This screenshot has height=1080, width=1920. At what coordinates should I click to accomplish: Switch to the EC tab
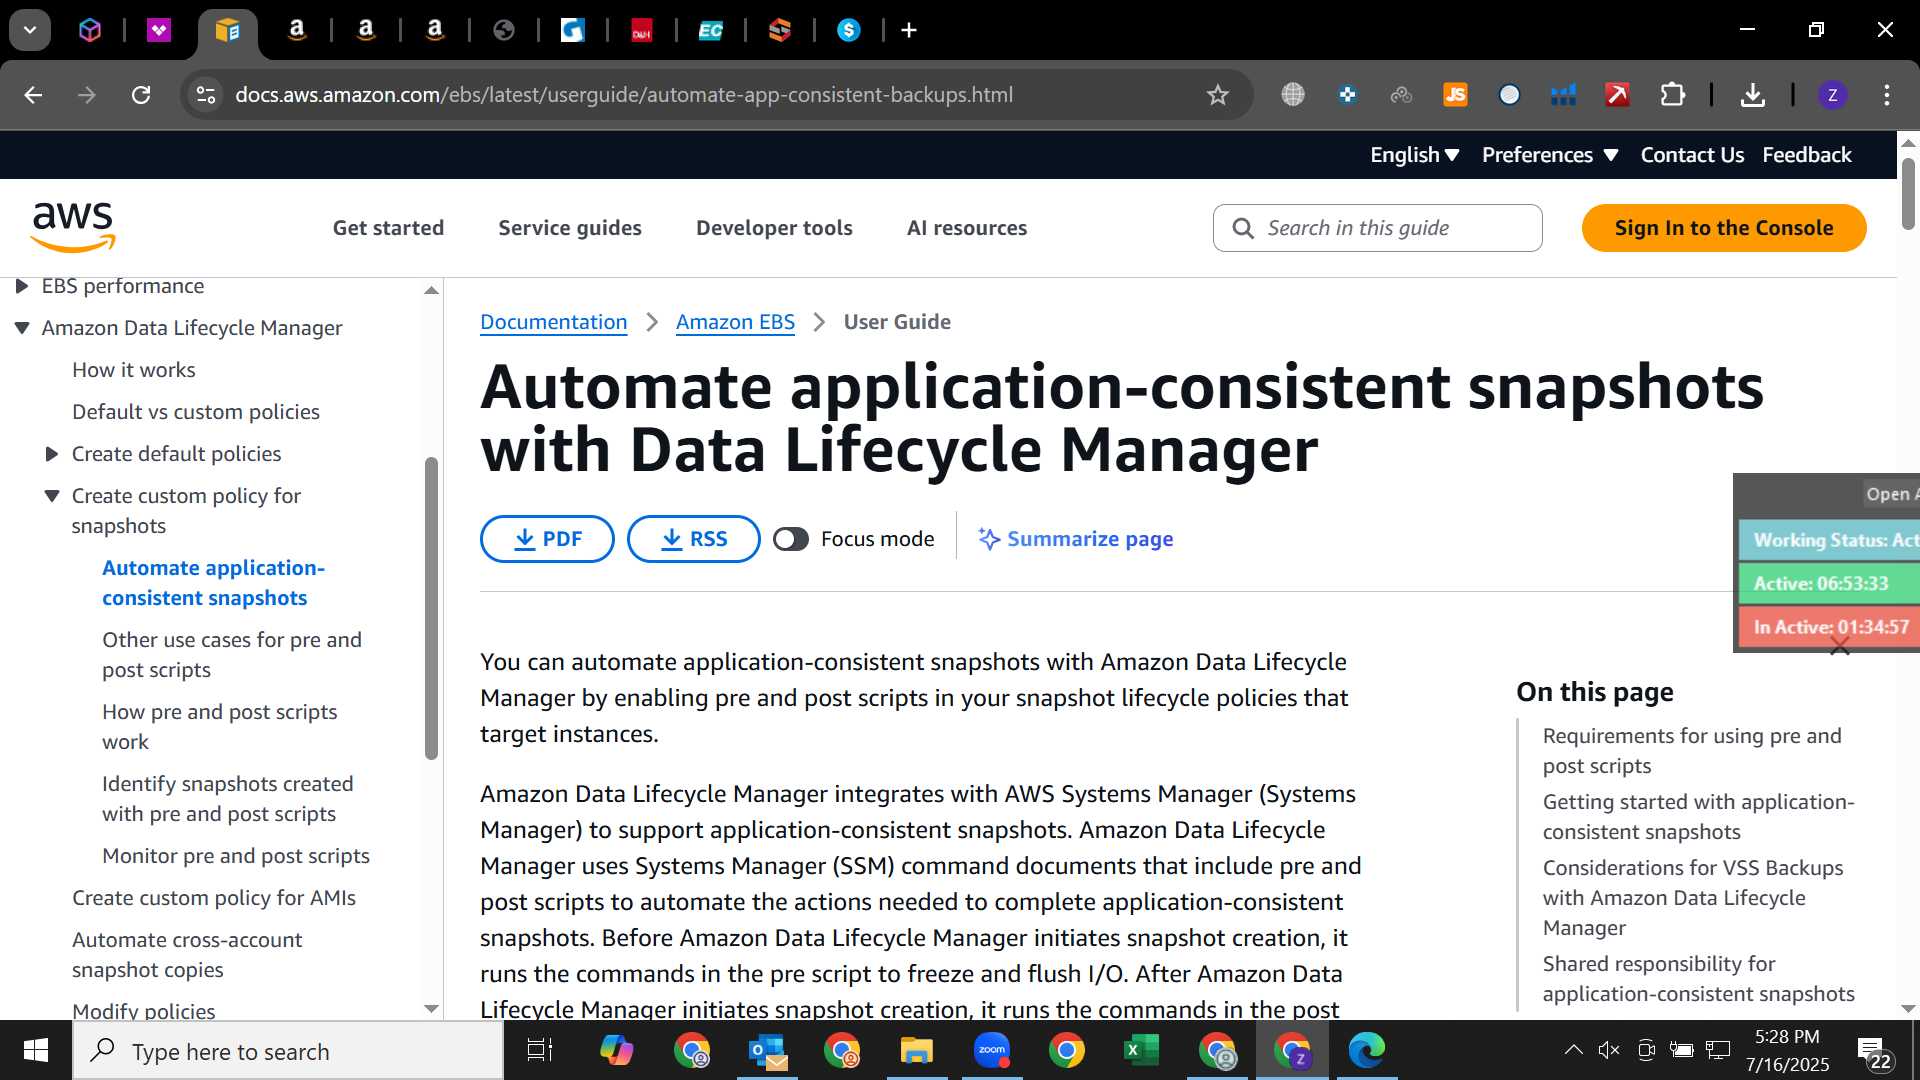point(710,30)
